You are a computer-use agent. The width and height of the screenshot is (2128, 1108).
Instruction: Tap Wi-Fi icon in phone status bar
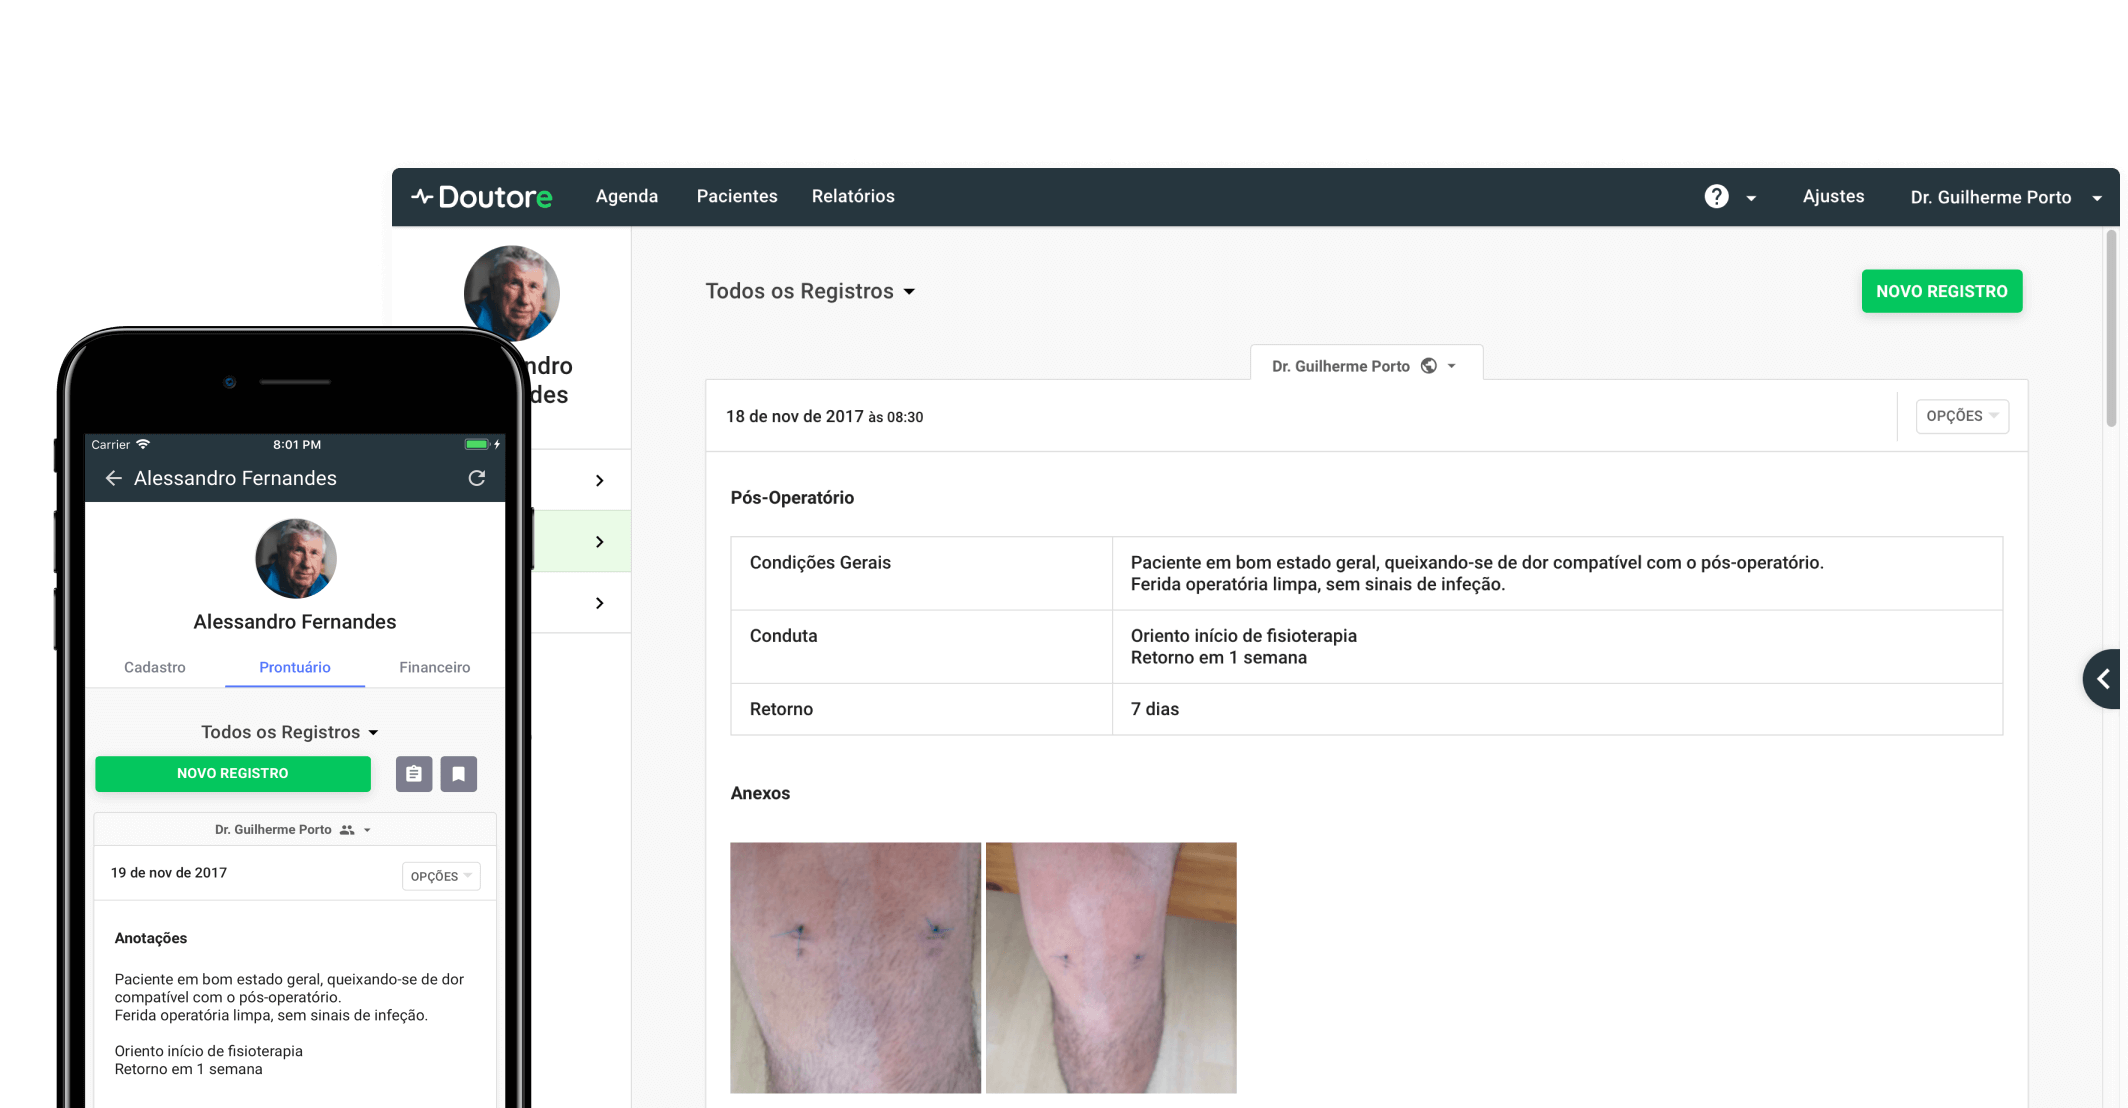(x=143, y=444)
